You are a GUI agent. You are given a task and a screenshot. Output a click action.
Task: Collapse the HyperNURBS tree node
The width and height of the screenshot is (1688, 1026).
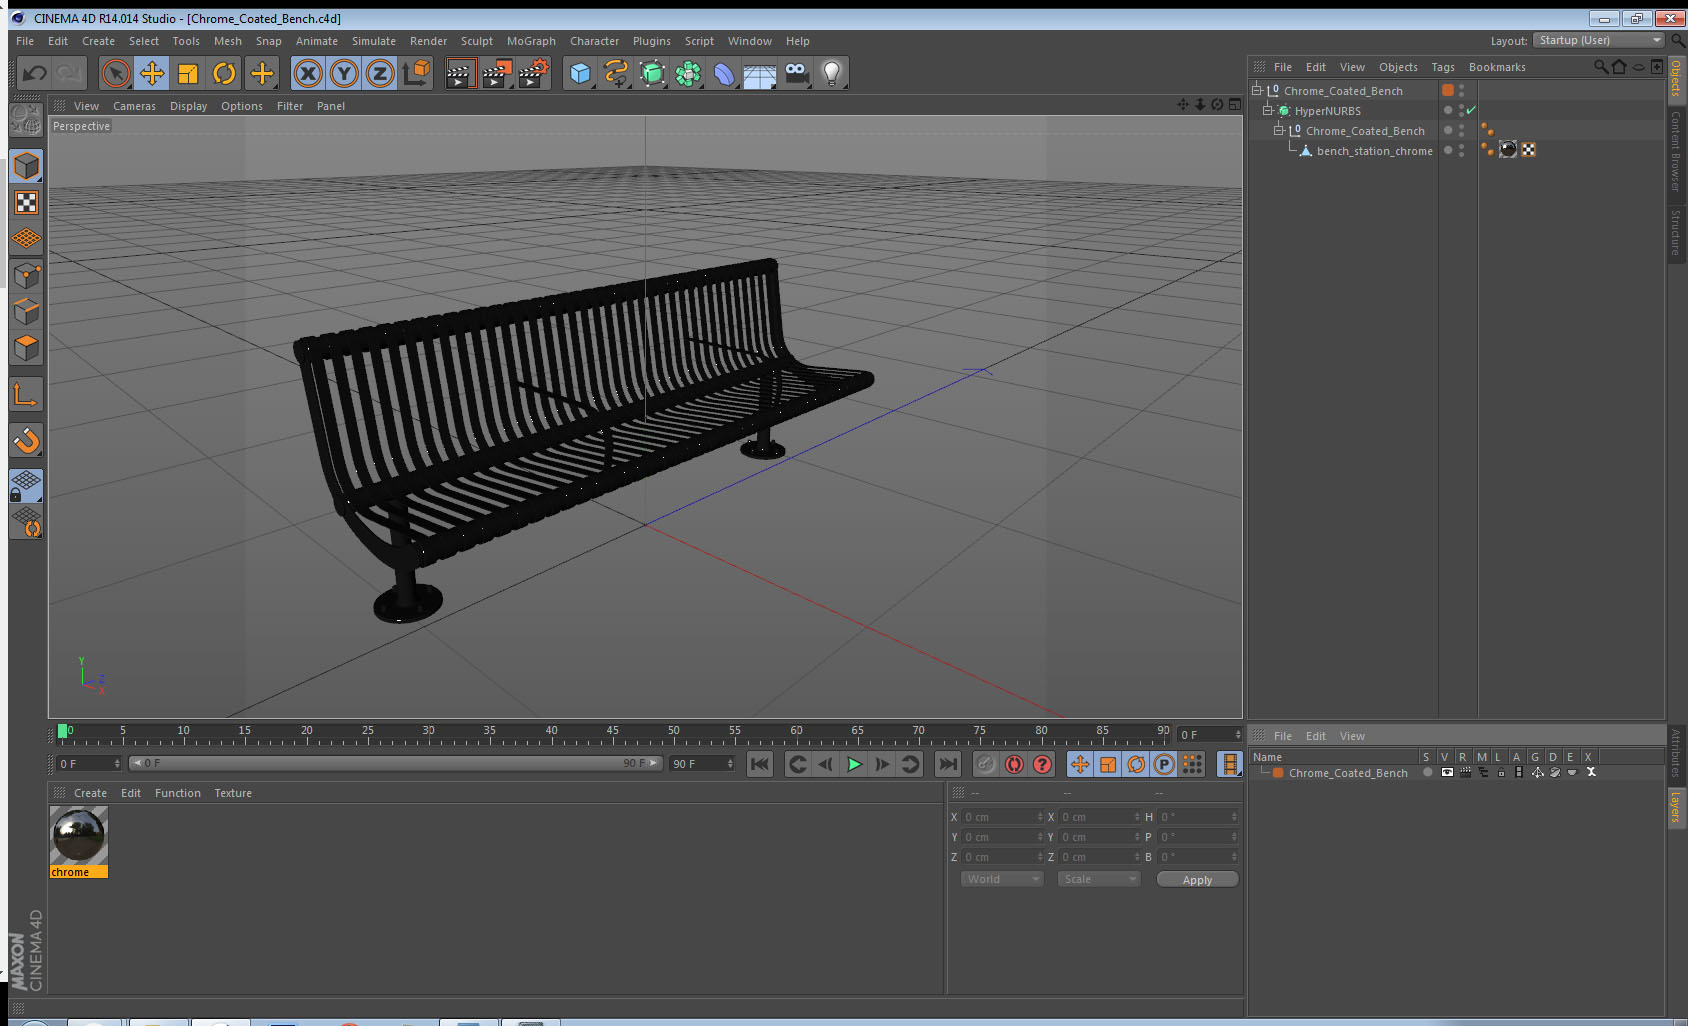point(1267,110)
